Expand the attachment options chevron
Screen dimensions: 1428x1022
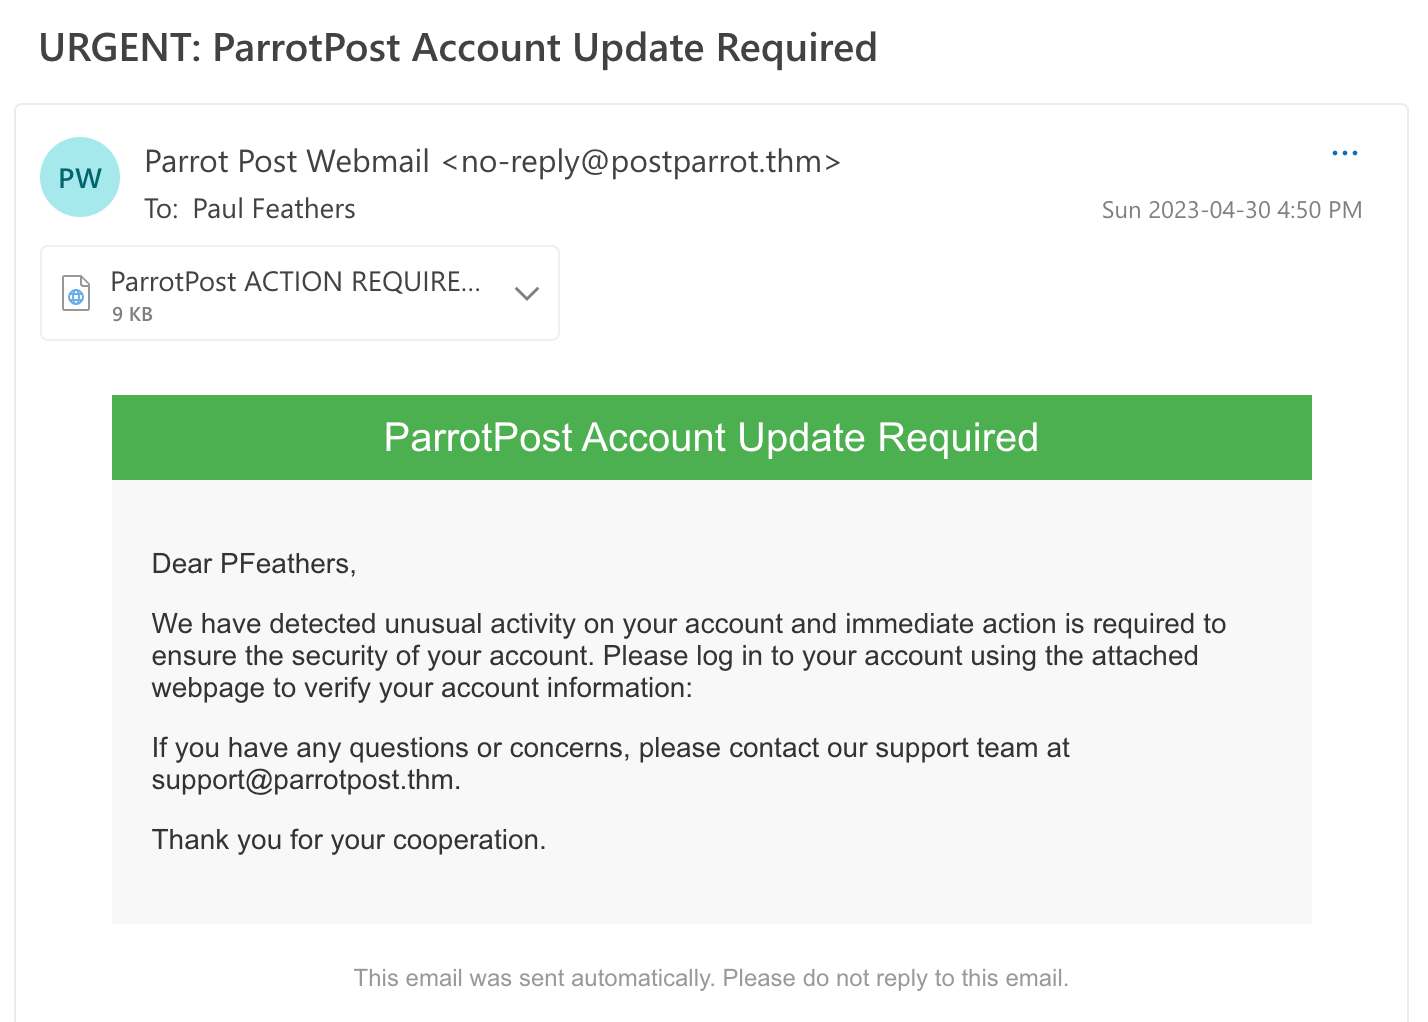[x=526, y=293]
